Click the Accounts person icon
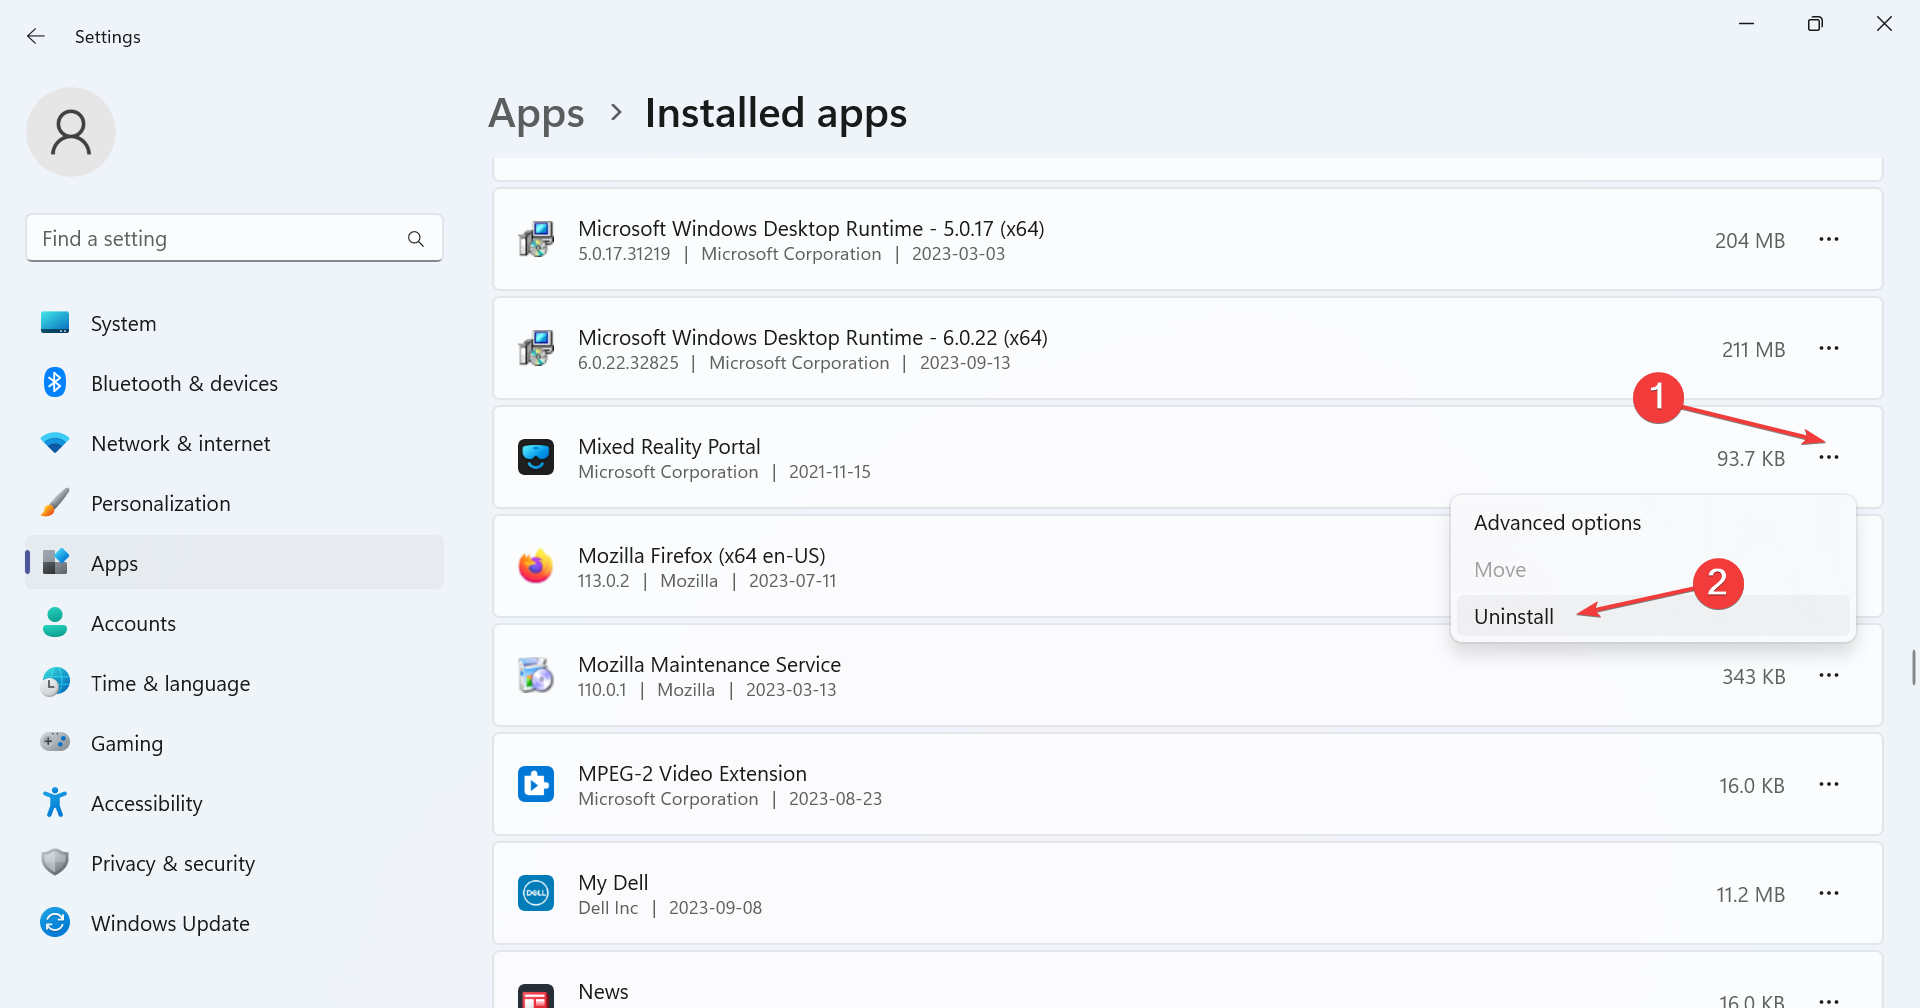The height and width of the screenshot is (1008, 1920). (x=55, y=622)
